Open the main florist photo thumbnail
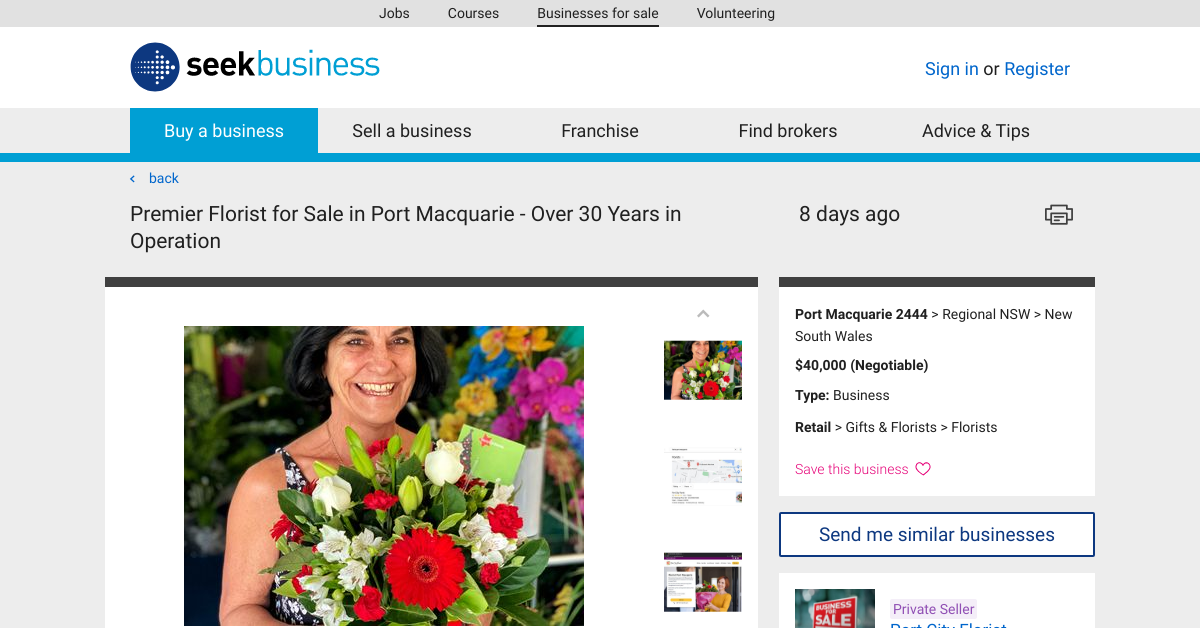 pos(703,370)
